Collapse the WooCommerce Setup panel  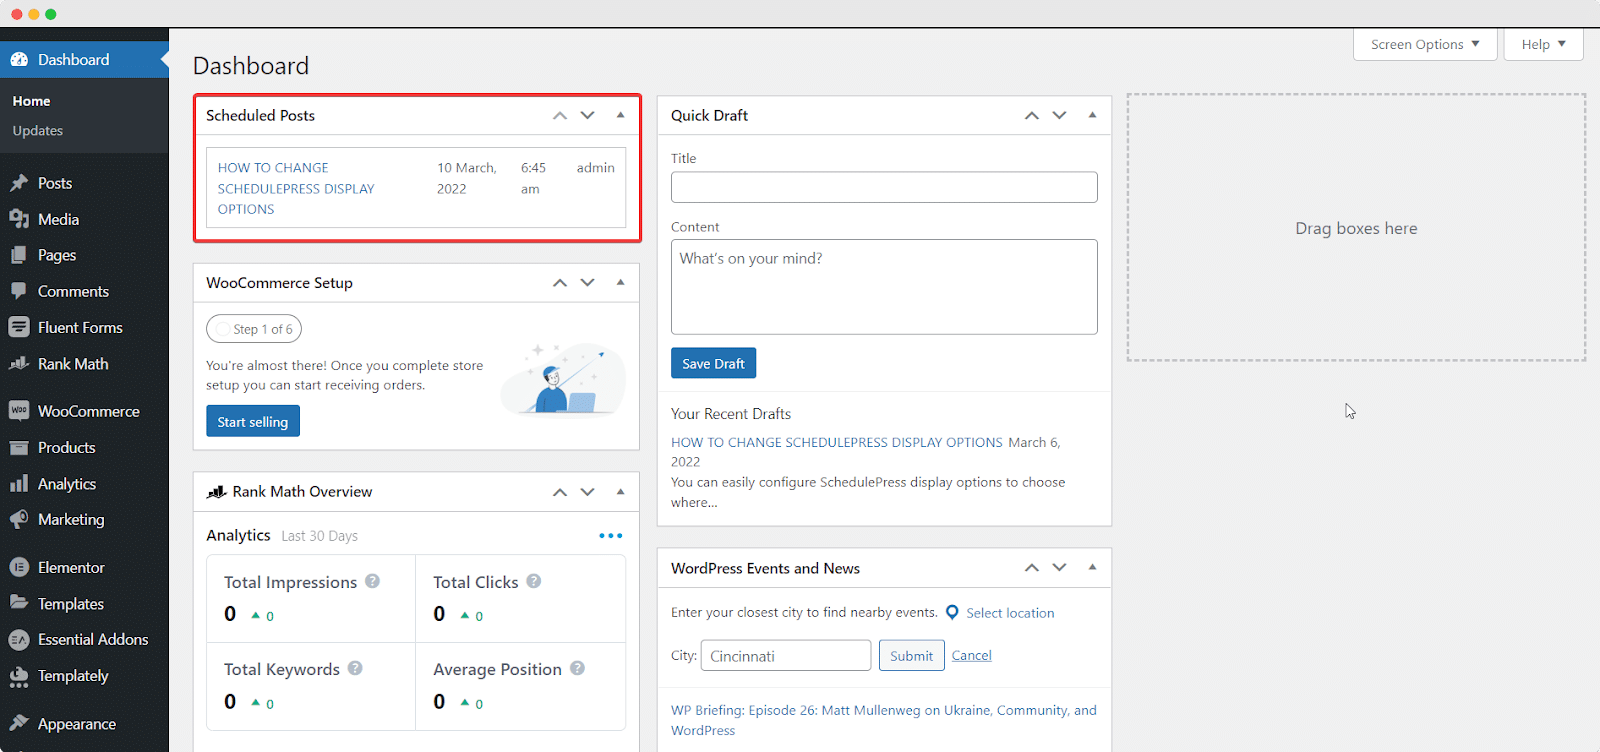pos(621,282)
